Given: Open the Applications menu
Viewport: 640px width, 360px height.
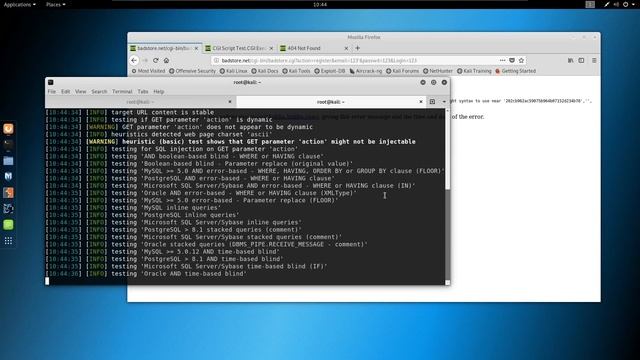Looking at the screenshot, I should click(19, 4).
